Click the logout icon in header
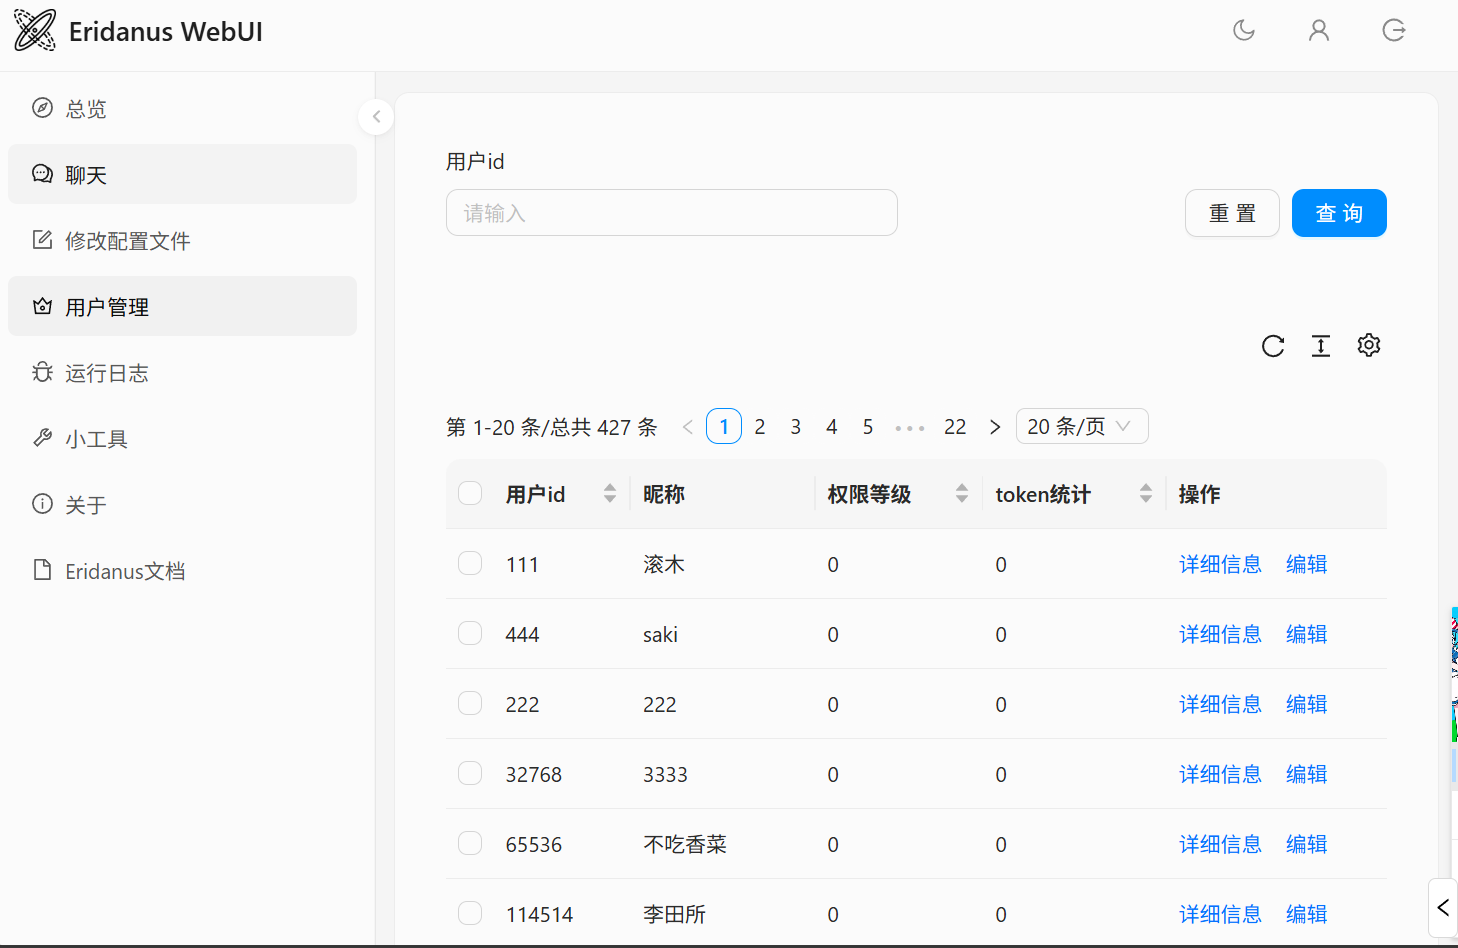This screenshot has height=948, width=1458. click(1394, 31)
